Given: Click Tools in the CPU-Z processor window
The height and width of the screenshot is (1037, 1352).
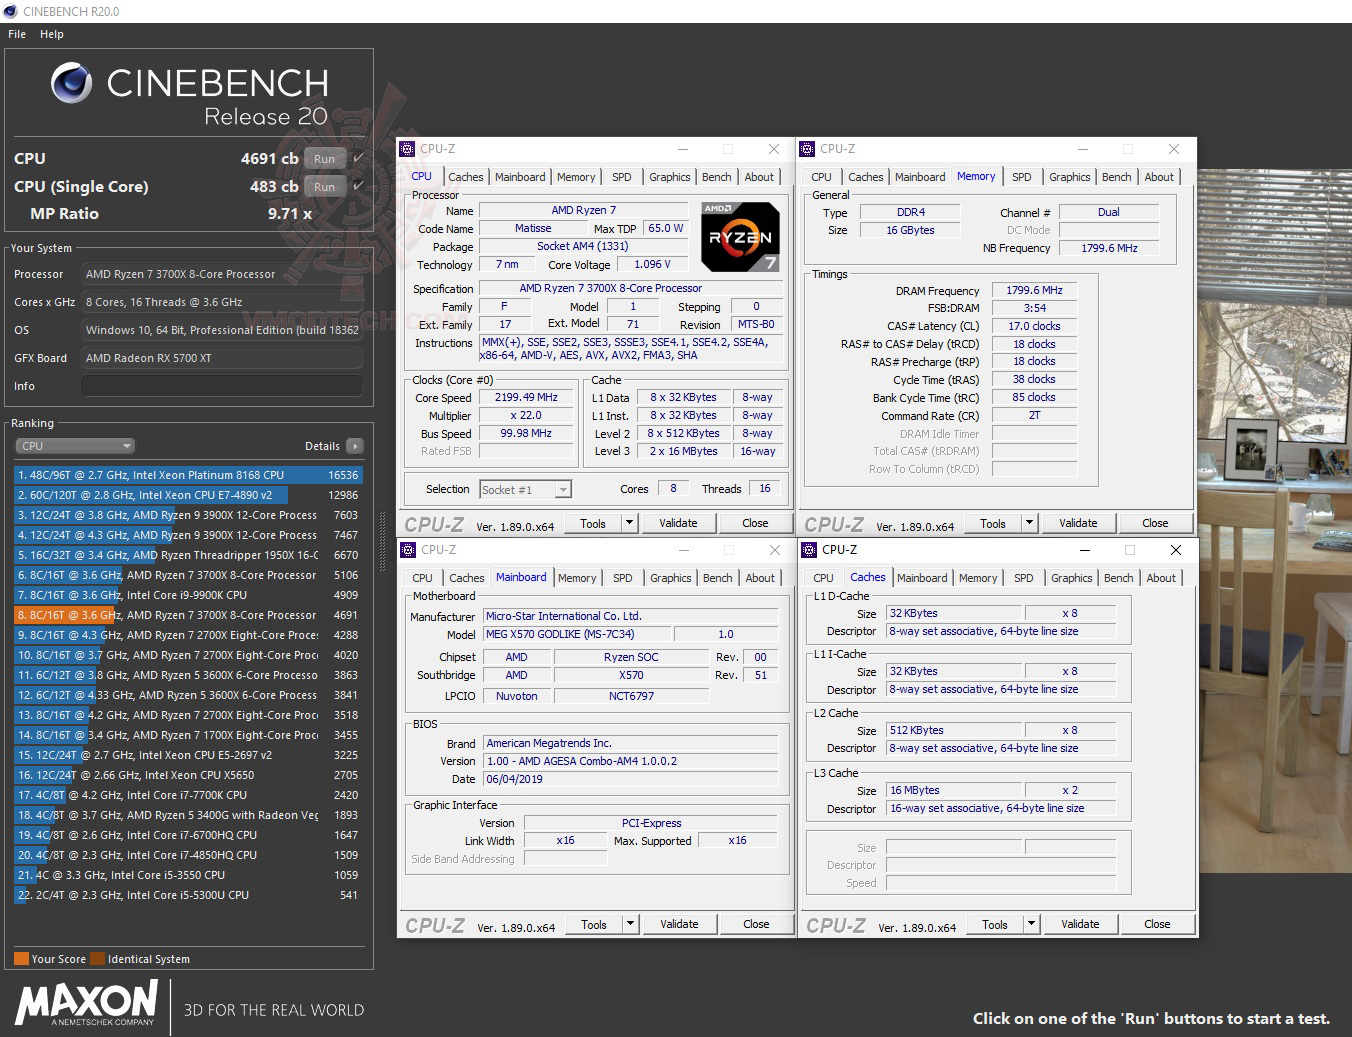Looking at the screenshot, I should (x=593, y=523).
